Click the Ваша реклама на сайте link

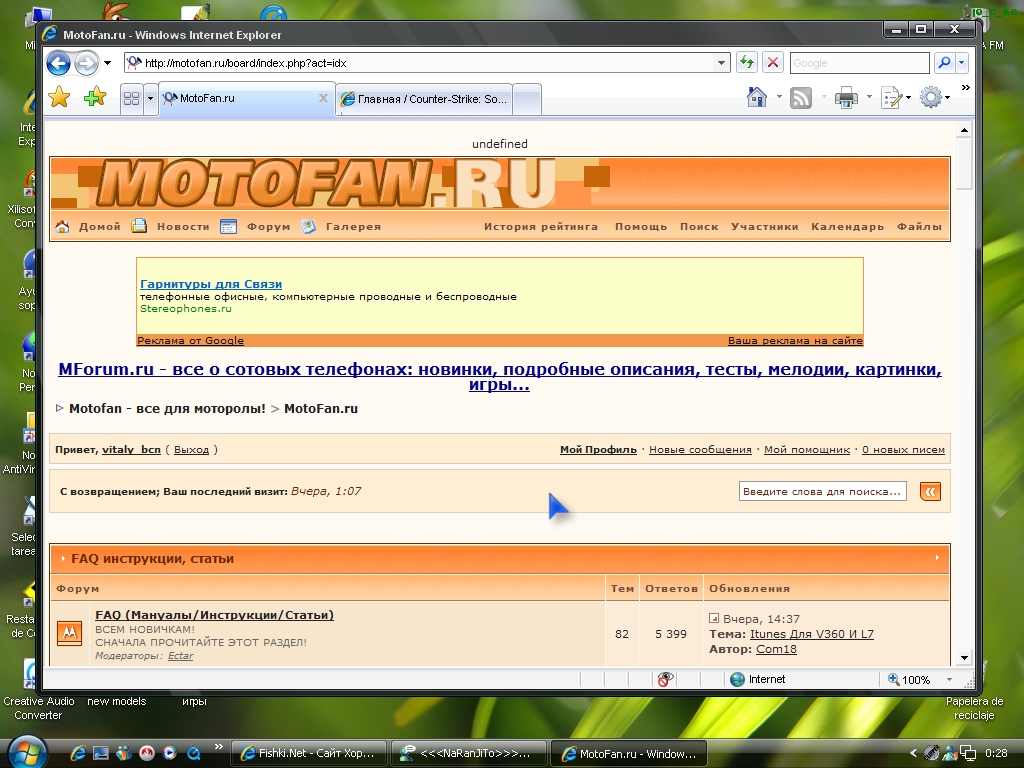tap(795, 340)
